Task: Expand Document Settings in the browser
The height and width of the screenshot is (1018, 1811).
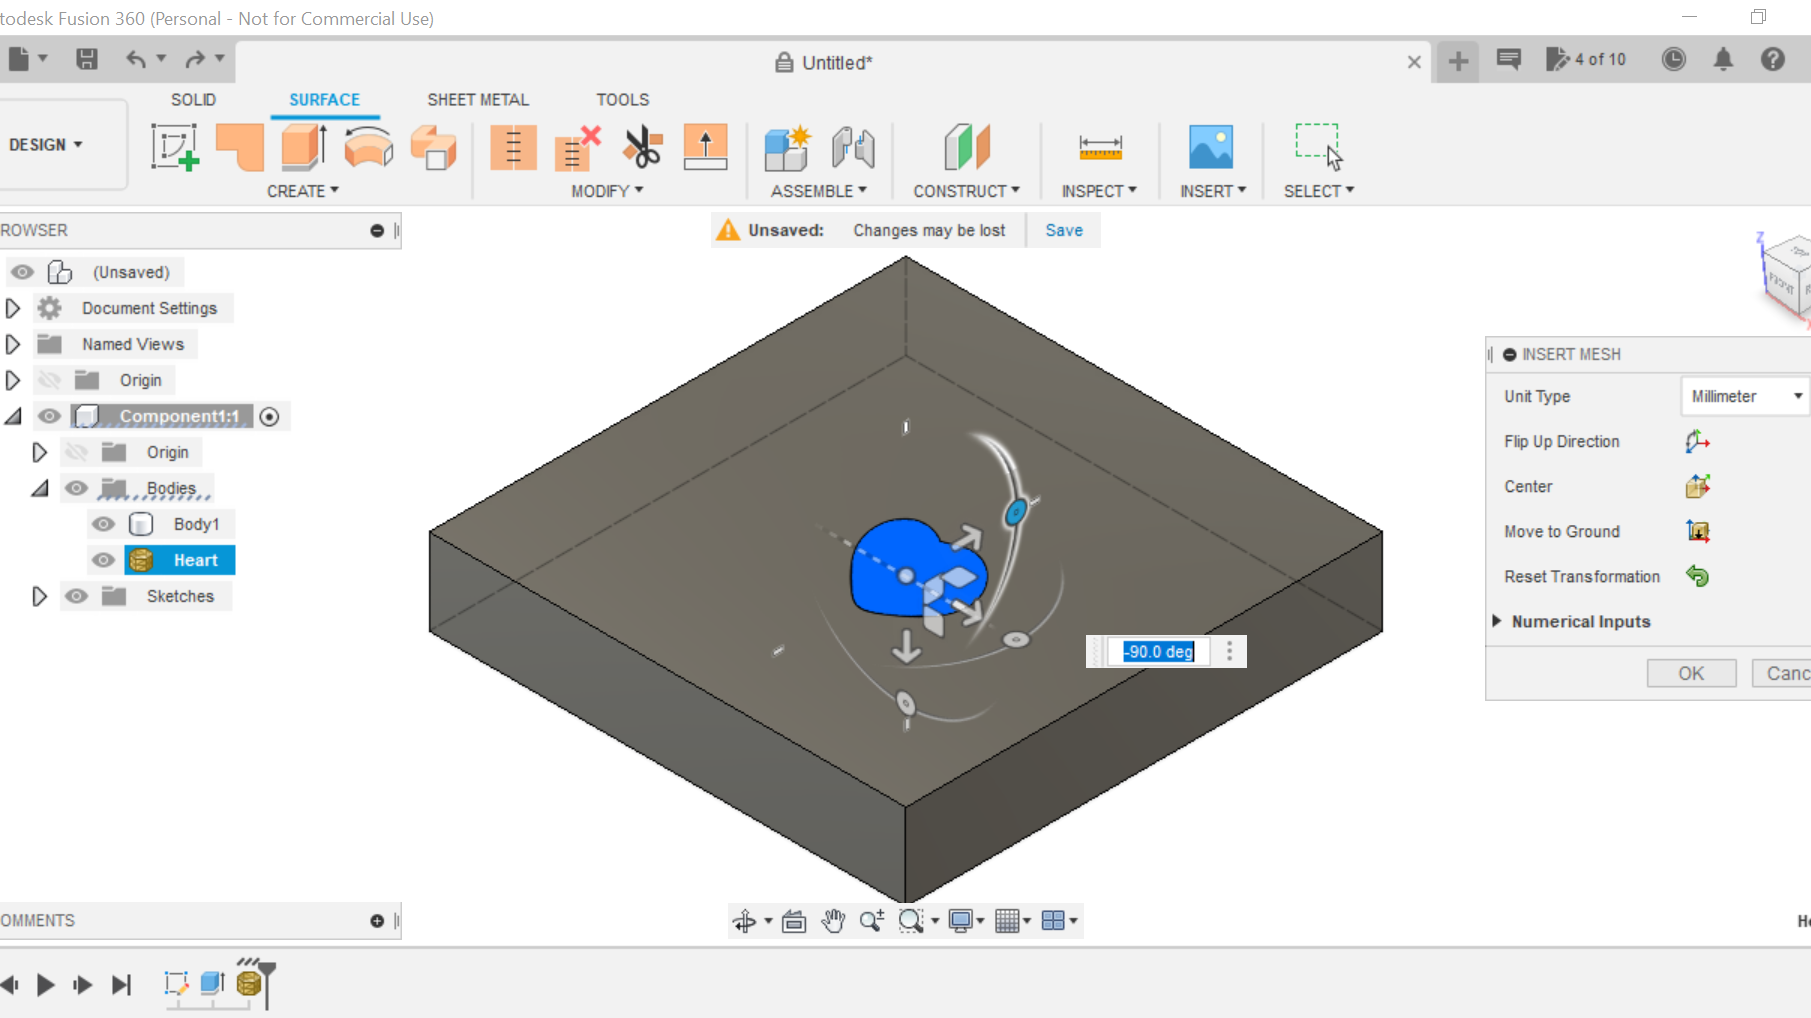Action: pos(13,308)
